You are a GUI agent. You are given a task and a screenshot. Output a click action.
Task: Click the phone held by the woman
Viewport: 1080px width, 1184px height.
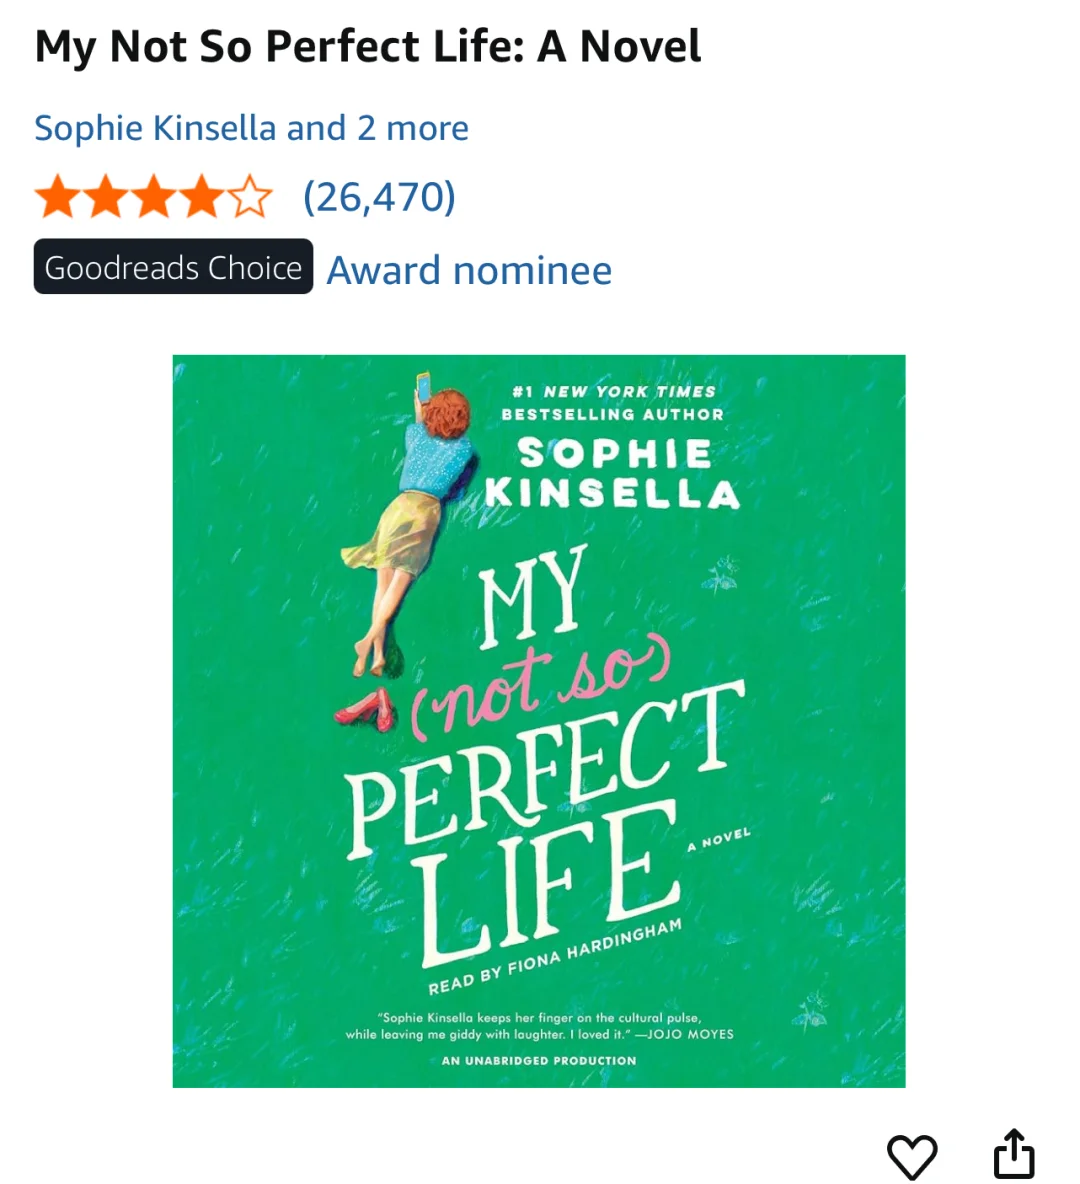click(x=422, y=385)
